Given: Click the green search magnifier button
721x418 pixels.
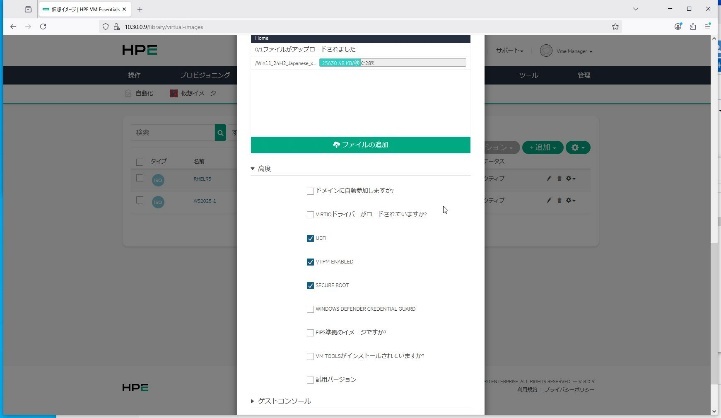Looking at the screenshot, I should click(220, 132).
